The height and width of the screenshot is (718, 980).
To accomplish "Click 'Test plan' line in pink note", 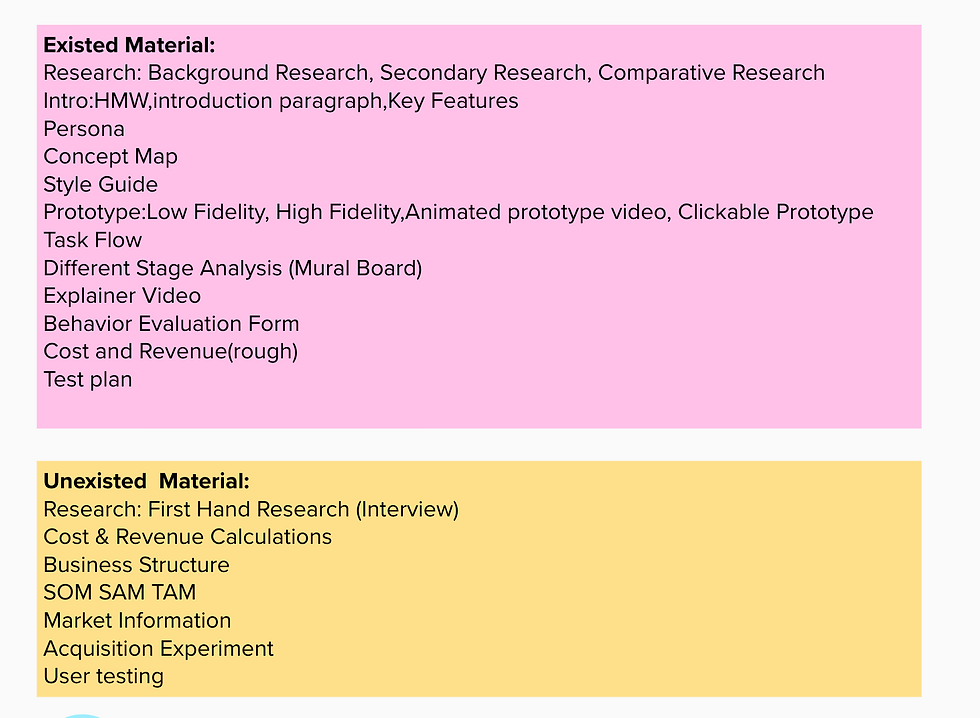I will (x=88, y=379).
